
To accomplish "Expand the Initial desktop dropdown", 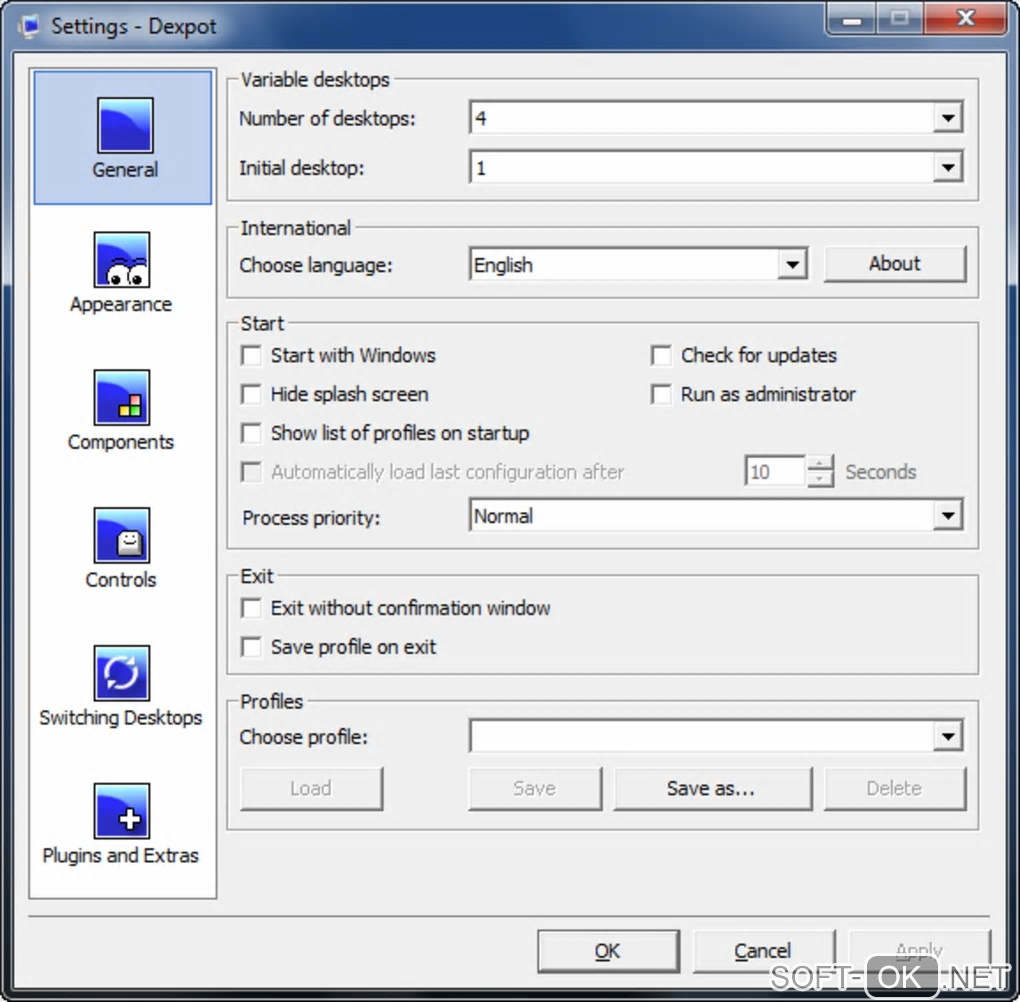I will point(948,168).
